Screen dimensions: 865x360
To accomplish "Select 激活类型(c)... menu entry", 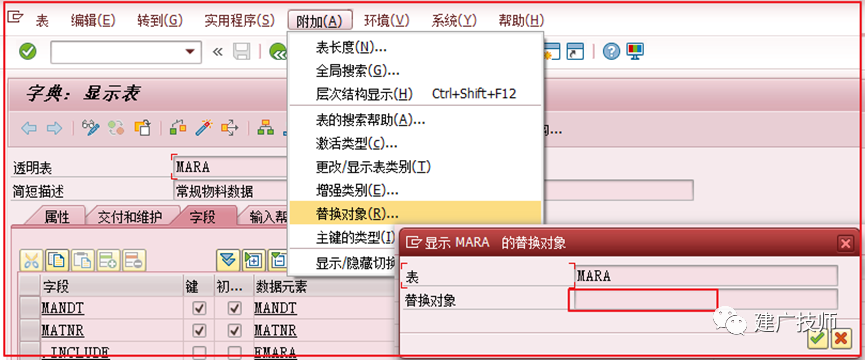I will (x=416, y=143).
